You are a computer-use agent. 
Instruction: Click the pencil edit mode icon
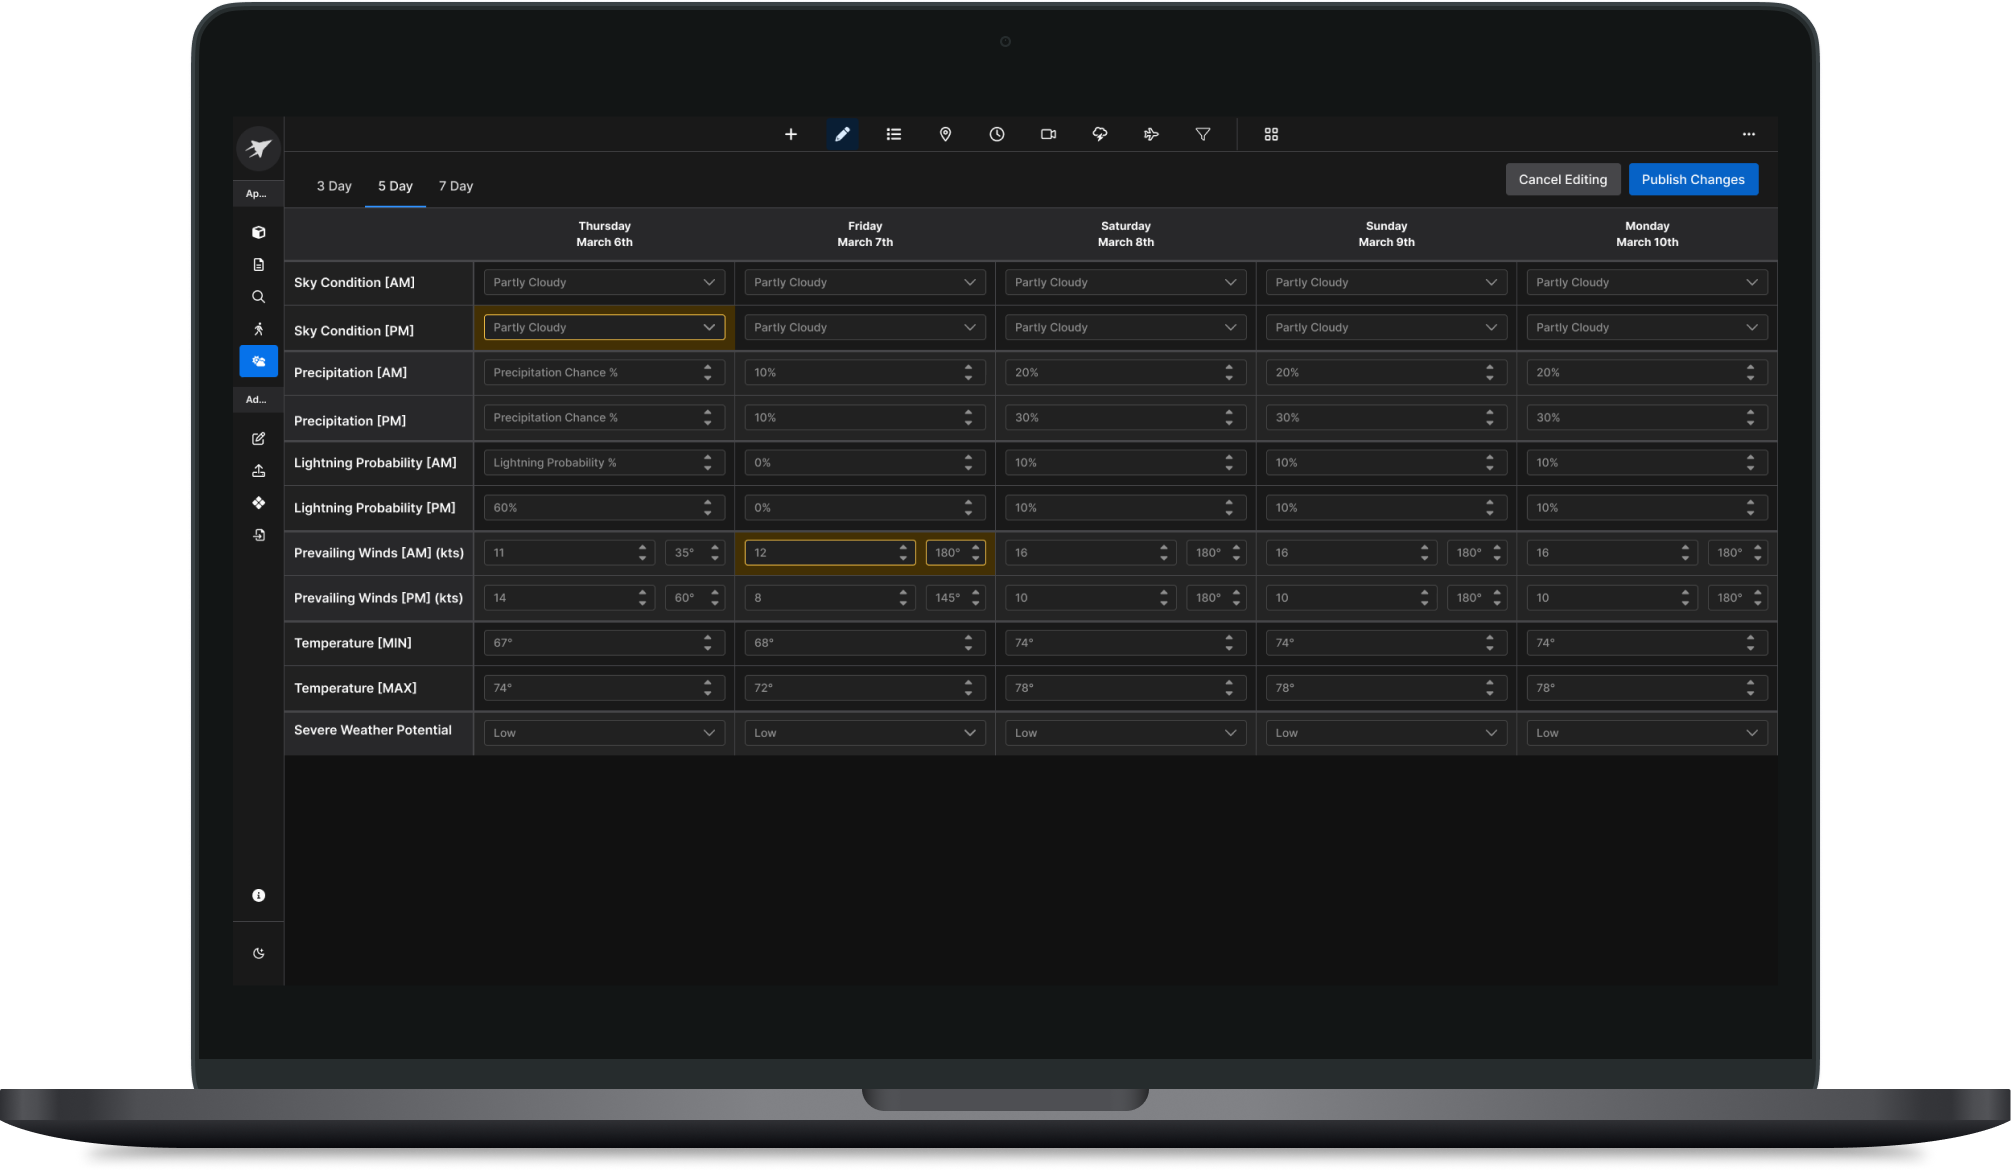click(842, 134)
